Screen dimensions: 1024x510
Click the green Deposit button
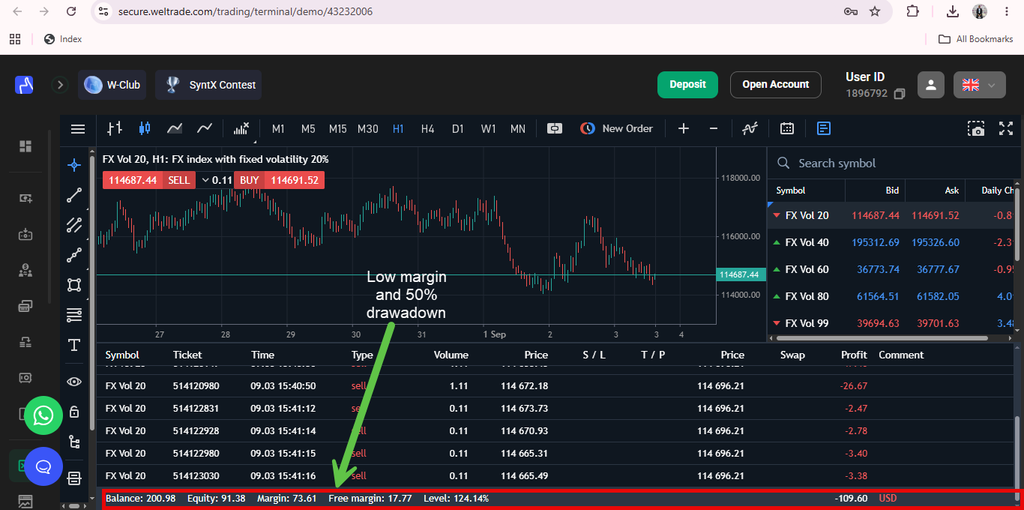pyautogui.click(x=688, y=85)
